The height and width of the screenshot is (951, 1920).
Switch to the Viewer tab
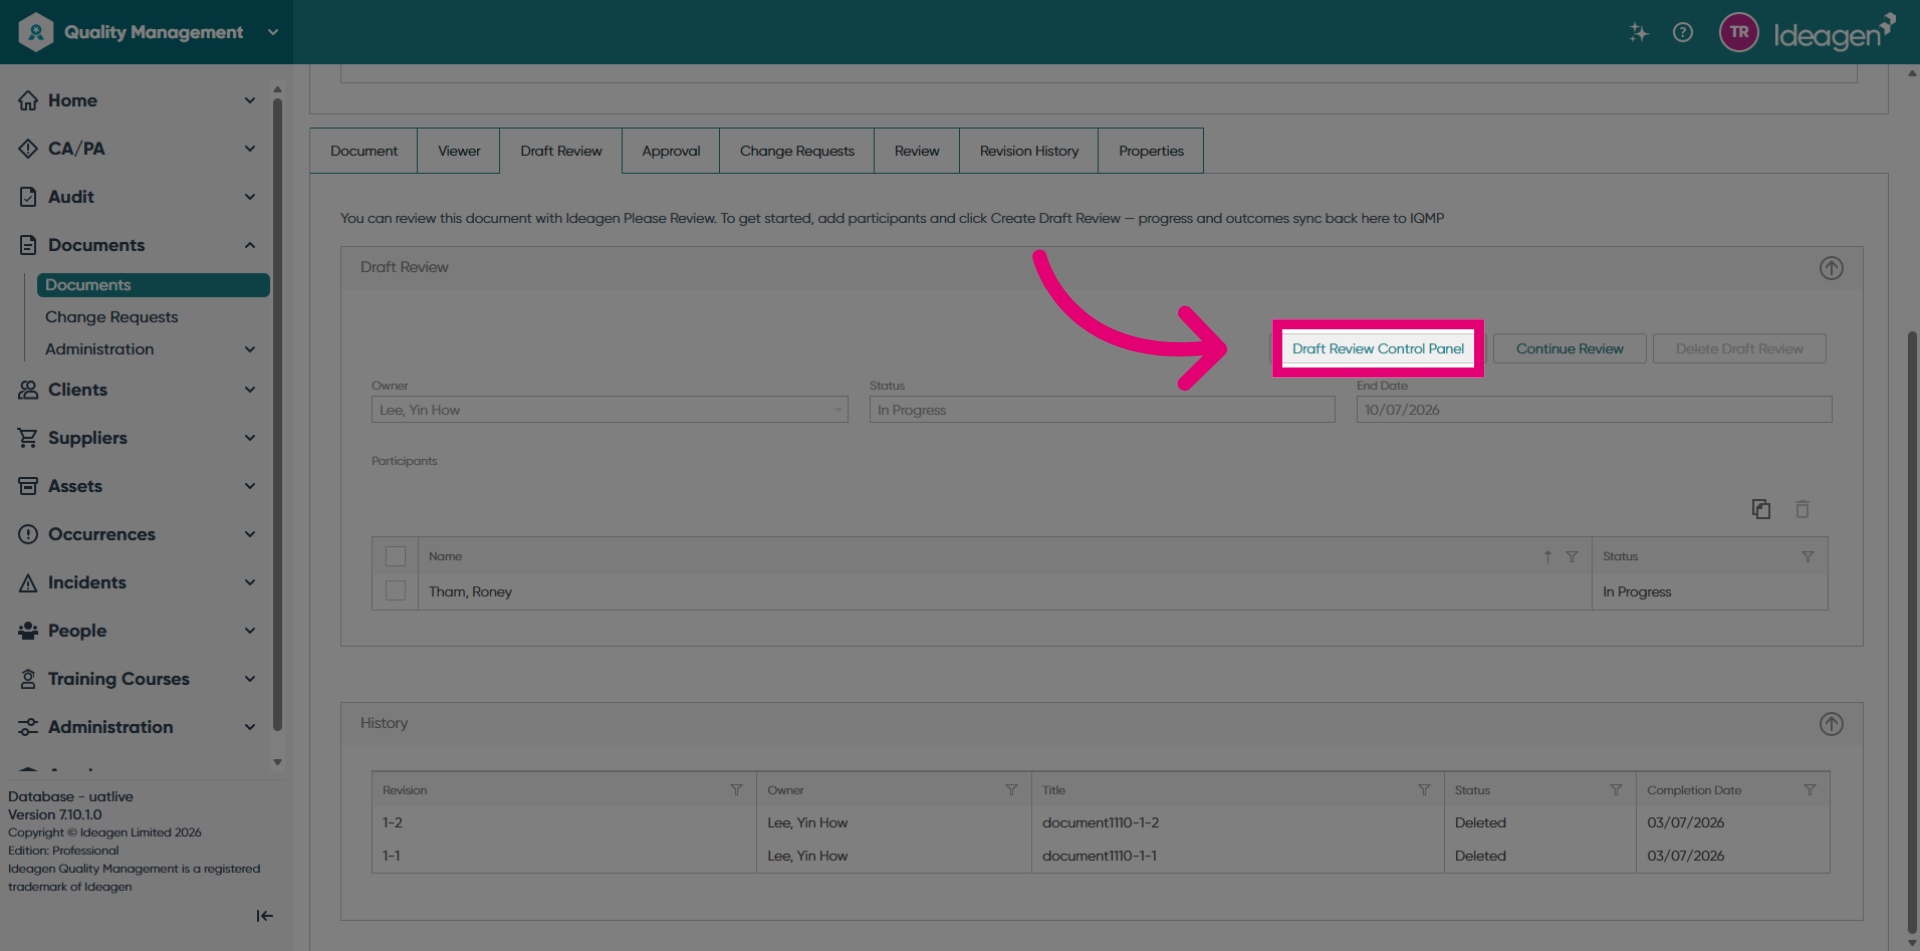[459, 151]
